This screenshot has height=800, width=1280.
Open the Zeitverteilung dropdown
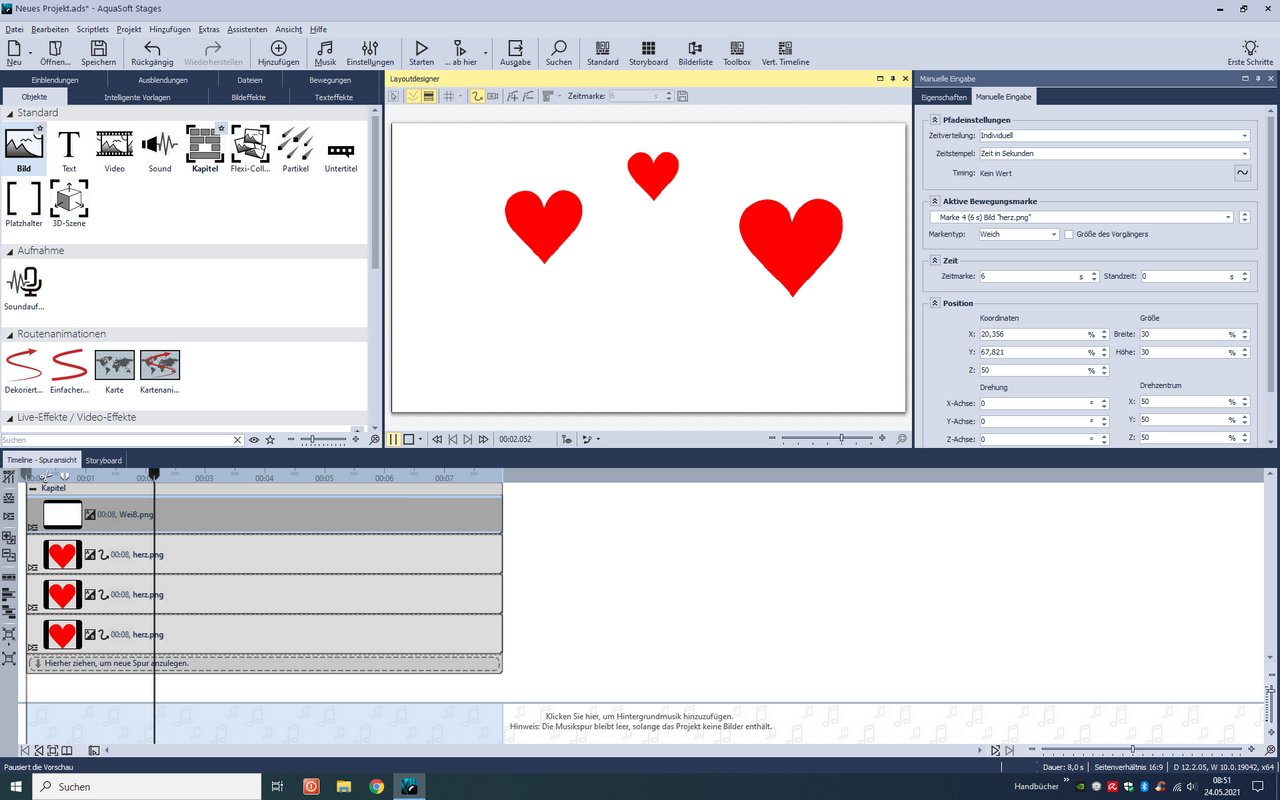point(1113,135)
